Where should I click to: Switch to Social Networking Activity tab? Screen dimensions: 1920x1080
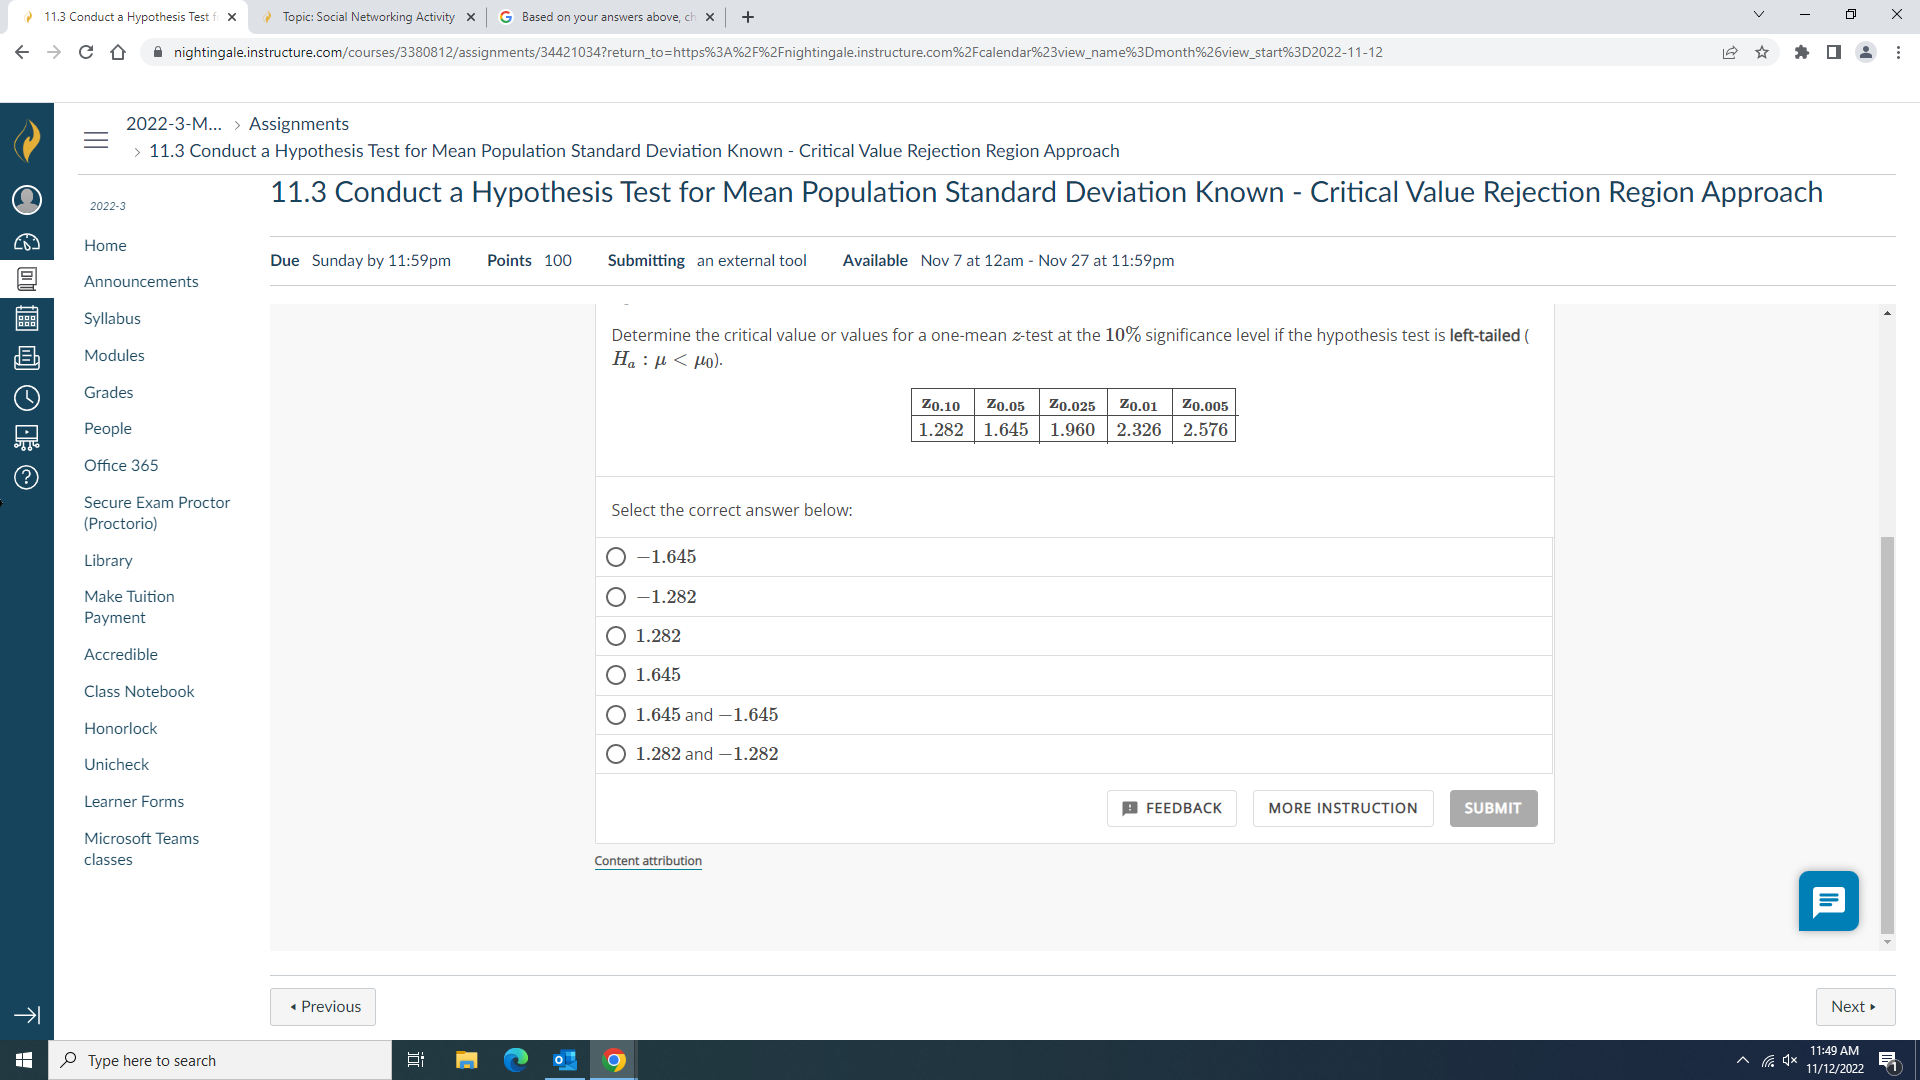(x=368, y=17)
